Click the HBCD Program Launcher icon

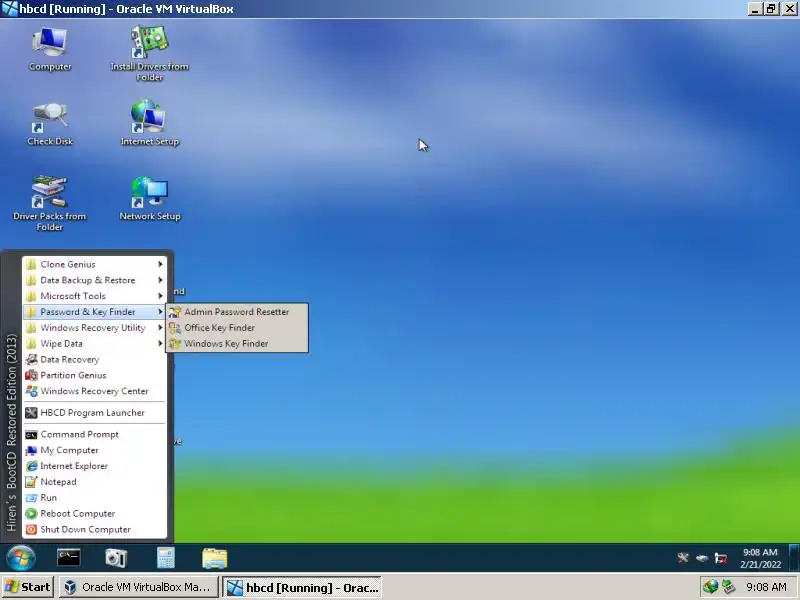click(31, 412)
